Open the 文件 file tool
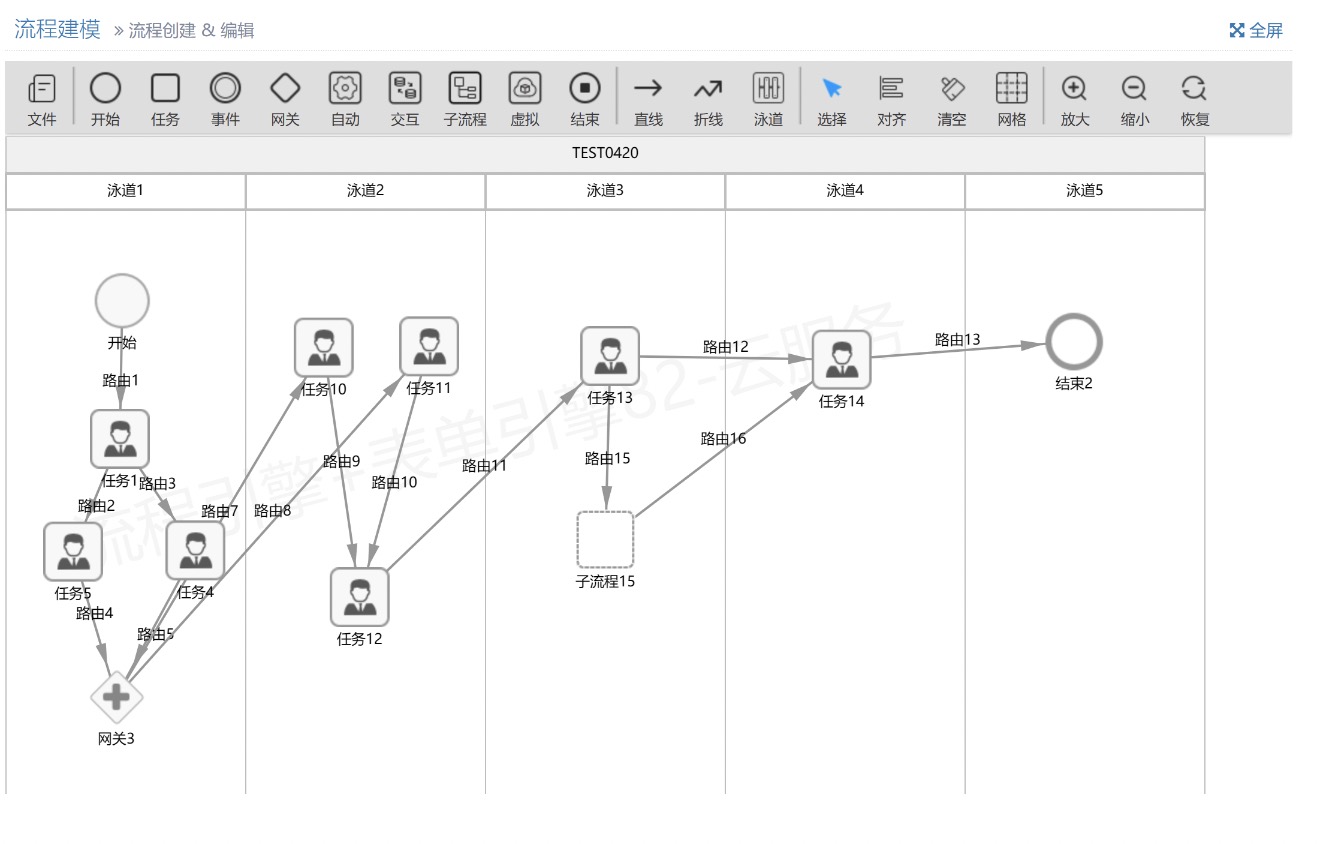1326x844 pixels. pos(42,99)
